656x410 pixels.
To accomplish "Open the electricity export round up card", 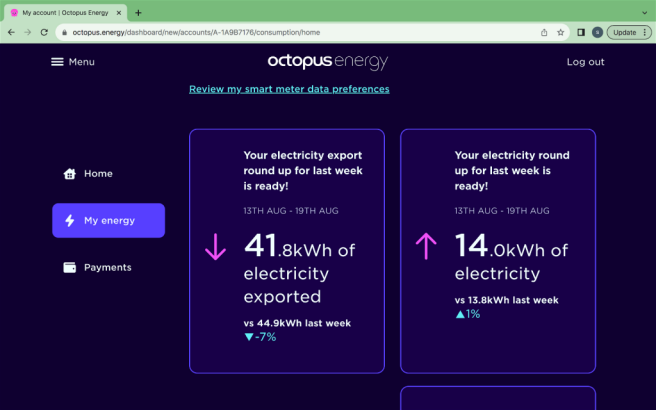I will [287, 251].
